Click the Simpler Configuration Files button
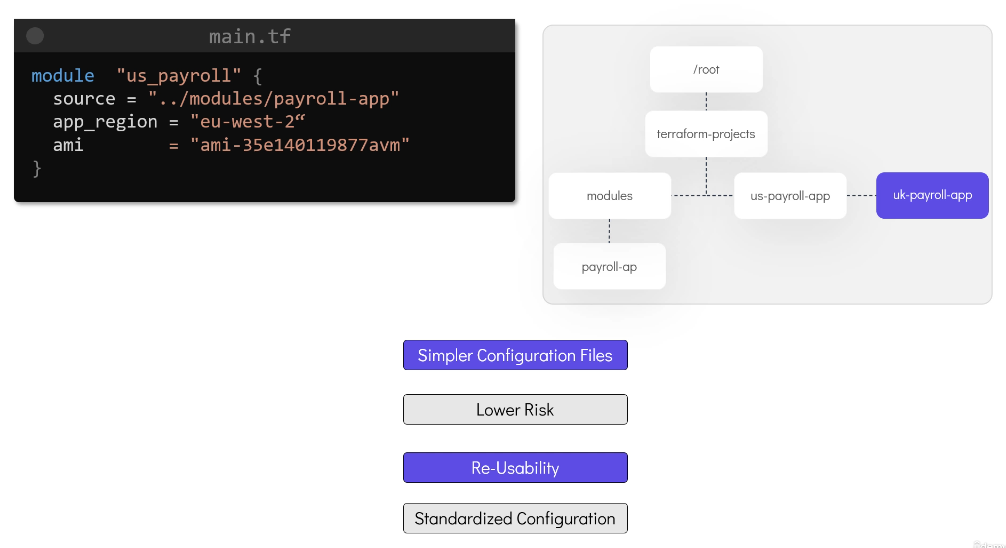 [515, 355]
